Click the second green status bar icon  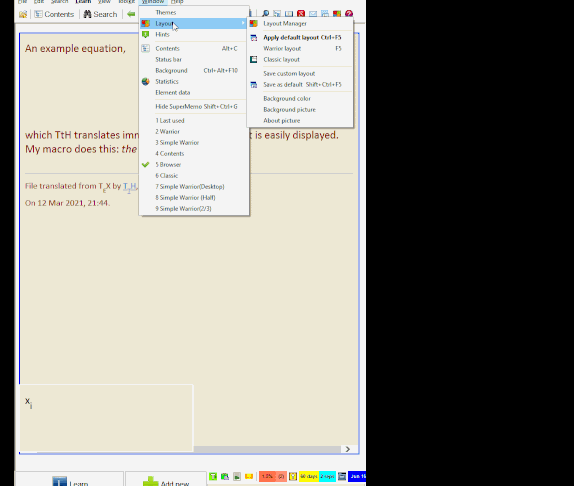click(225, 476)
